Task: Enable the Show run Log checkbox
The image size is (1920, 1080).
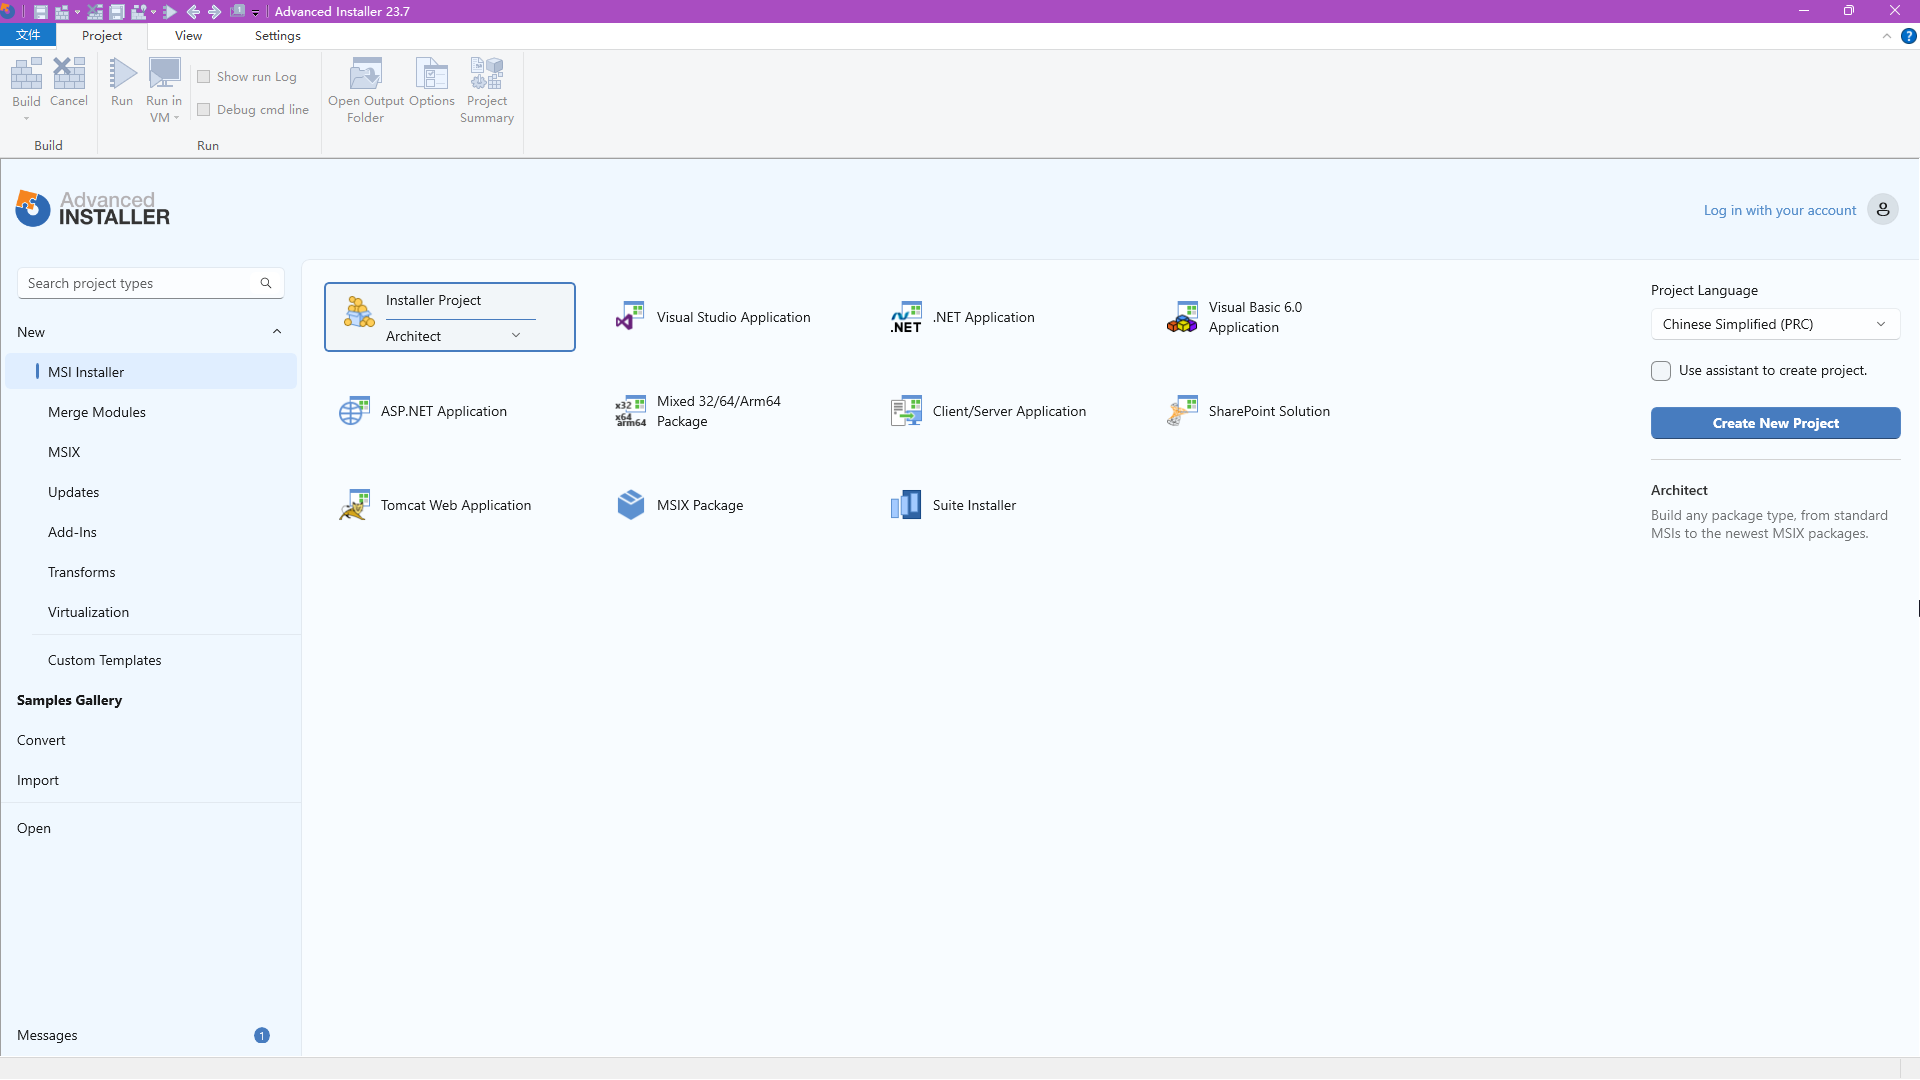Action: 204,77
